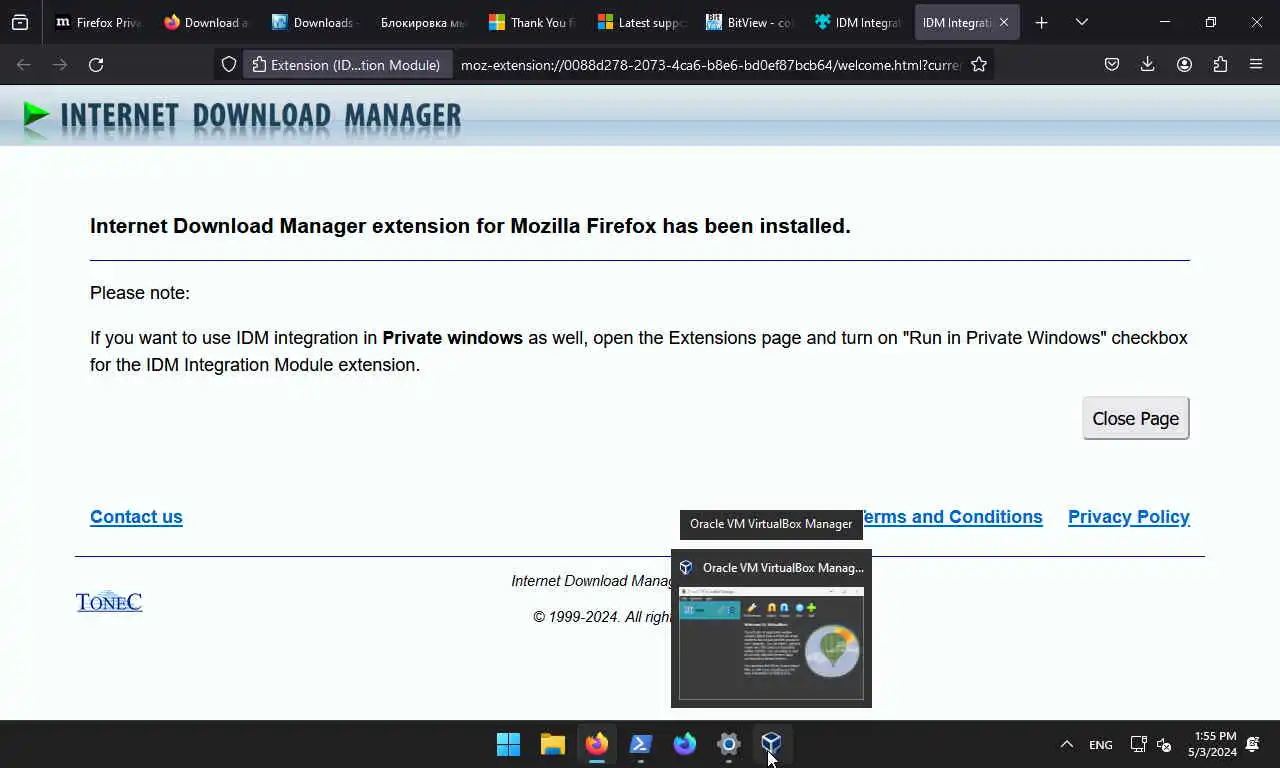Open the Terms and Conditions link
Screen dimensions: 1280x768
(x=952, y=517)
